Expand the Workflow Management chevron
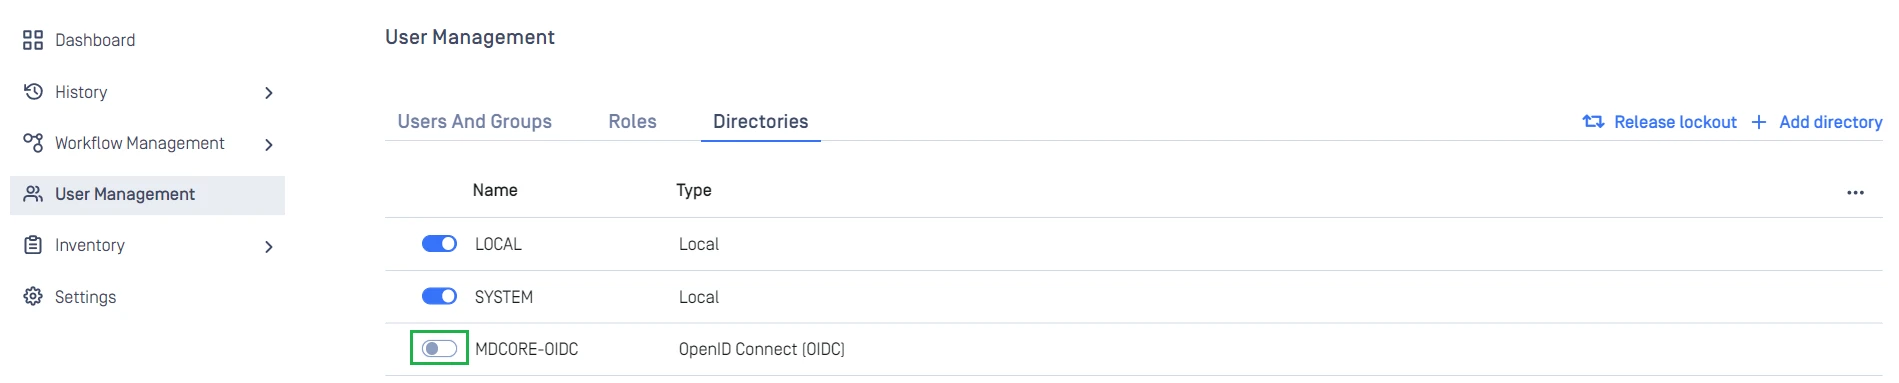The width and height of the screenshot is (1899, 383). (x=268, y=145)
